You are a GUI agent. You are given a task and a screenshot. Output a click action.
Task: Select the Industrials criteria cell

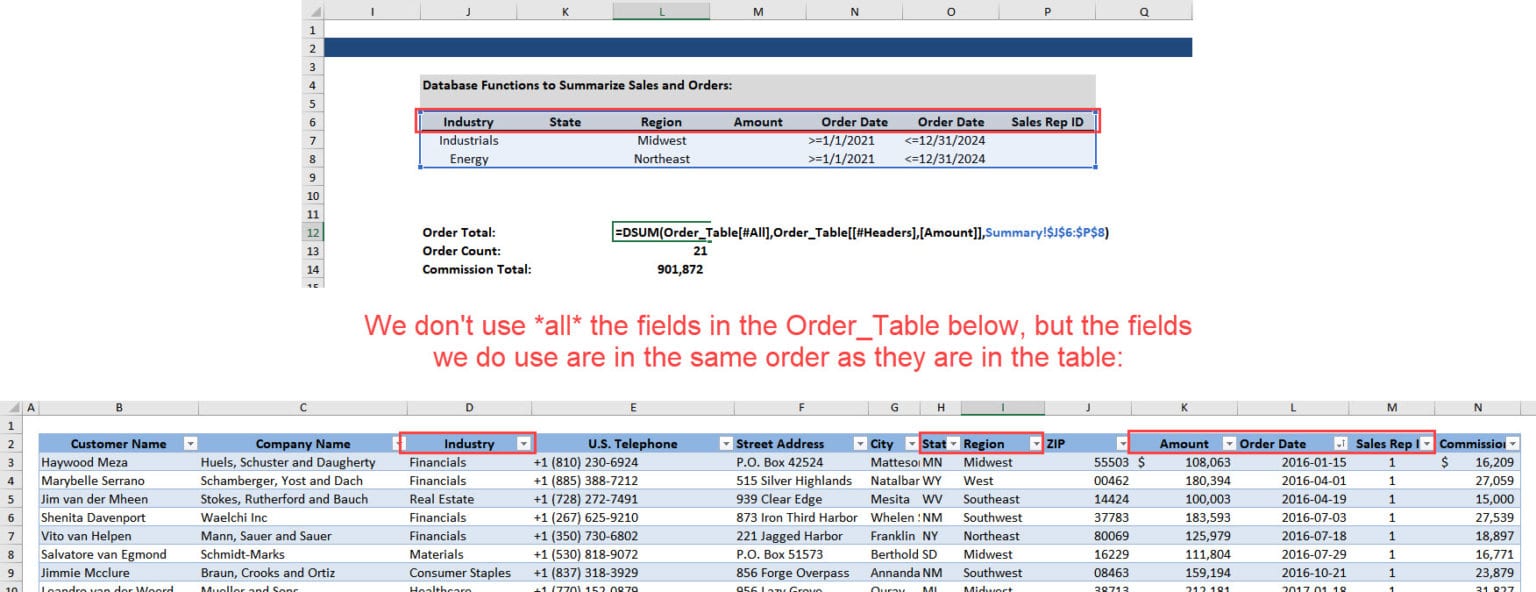469,140
